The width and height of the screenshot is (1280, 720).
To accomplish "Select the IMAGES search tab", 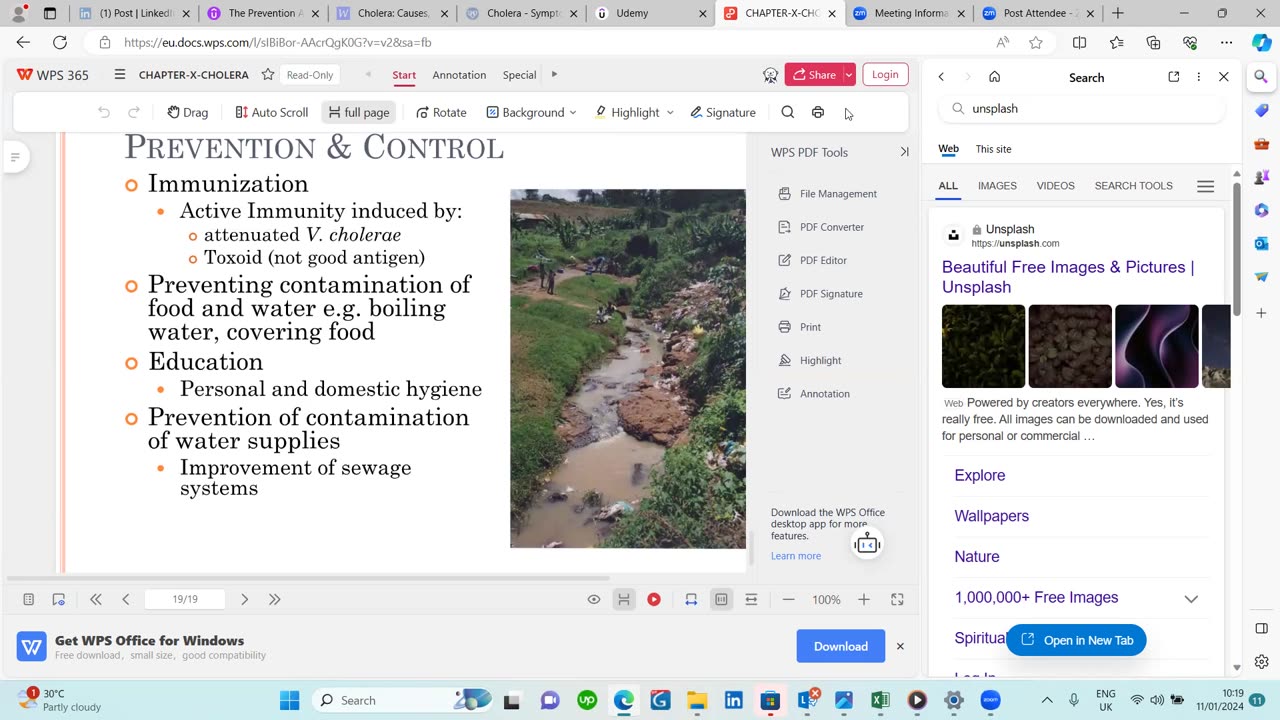I will click(x=997, y=186).
